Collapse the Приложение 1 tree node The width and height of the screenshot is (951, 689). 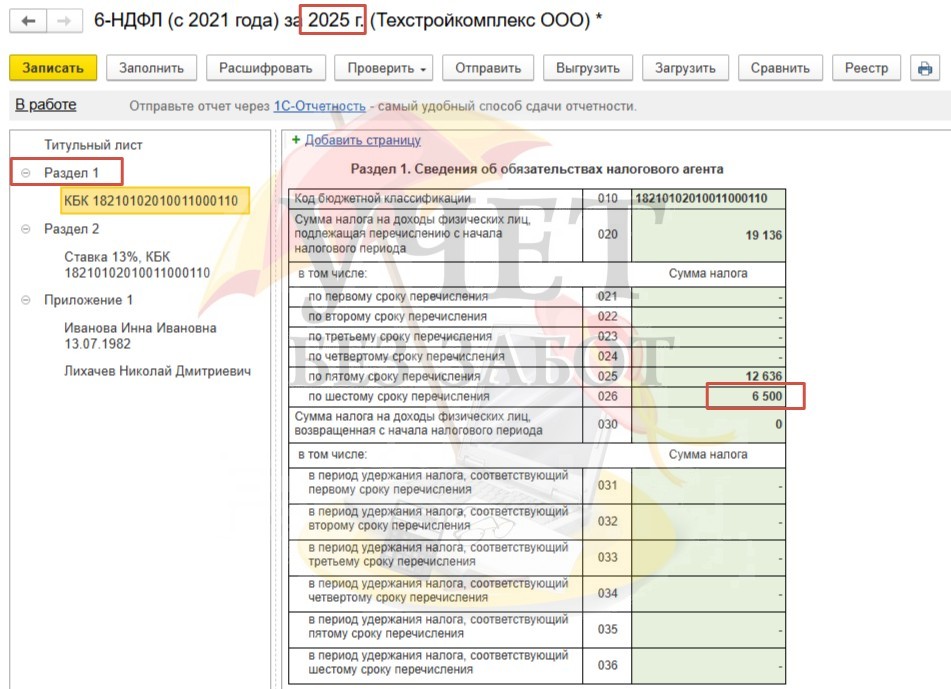[x=25, y=300]
